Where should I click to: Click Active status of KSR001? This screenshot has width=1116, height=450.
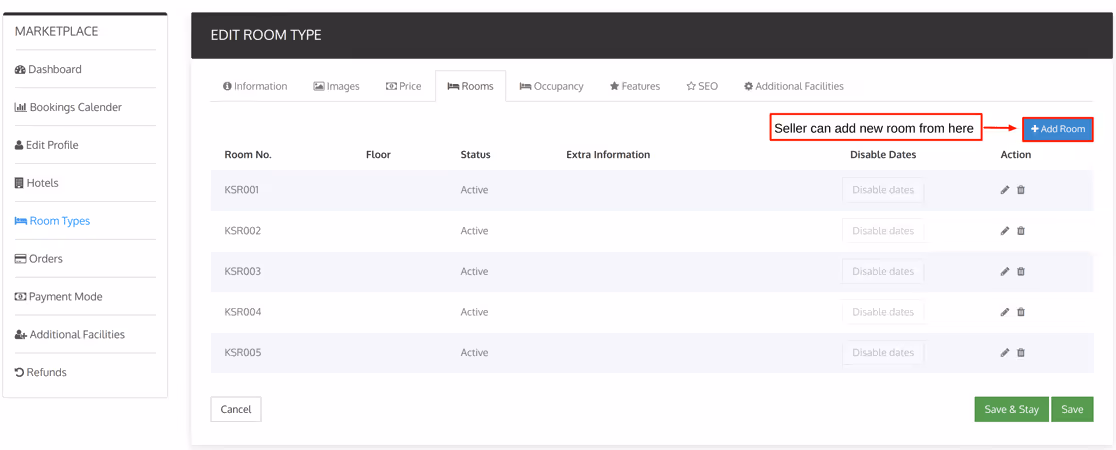(x=474, y=190)
